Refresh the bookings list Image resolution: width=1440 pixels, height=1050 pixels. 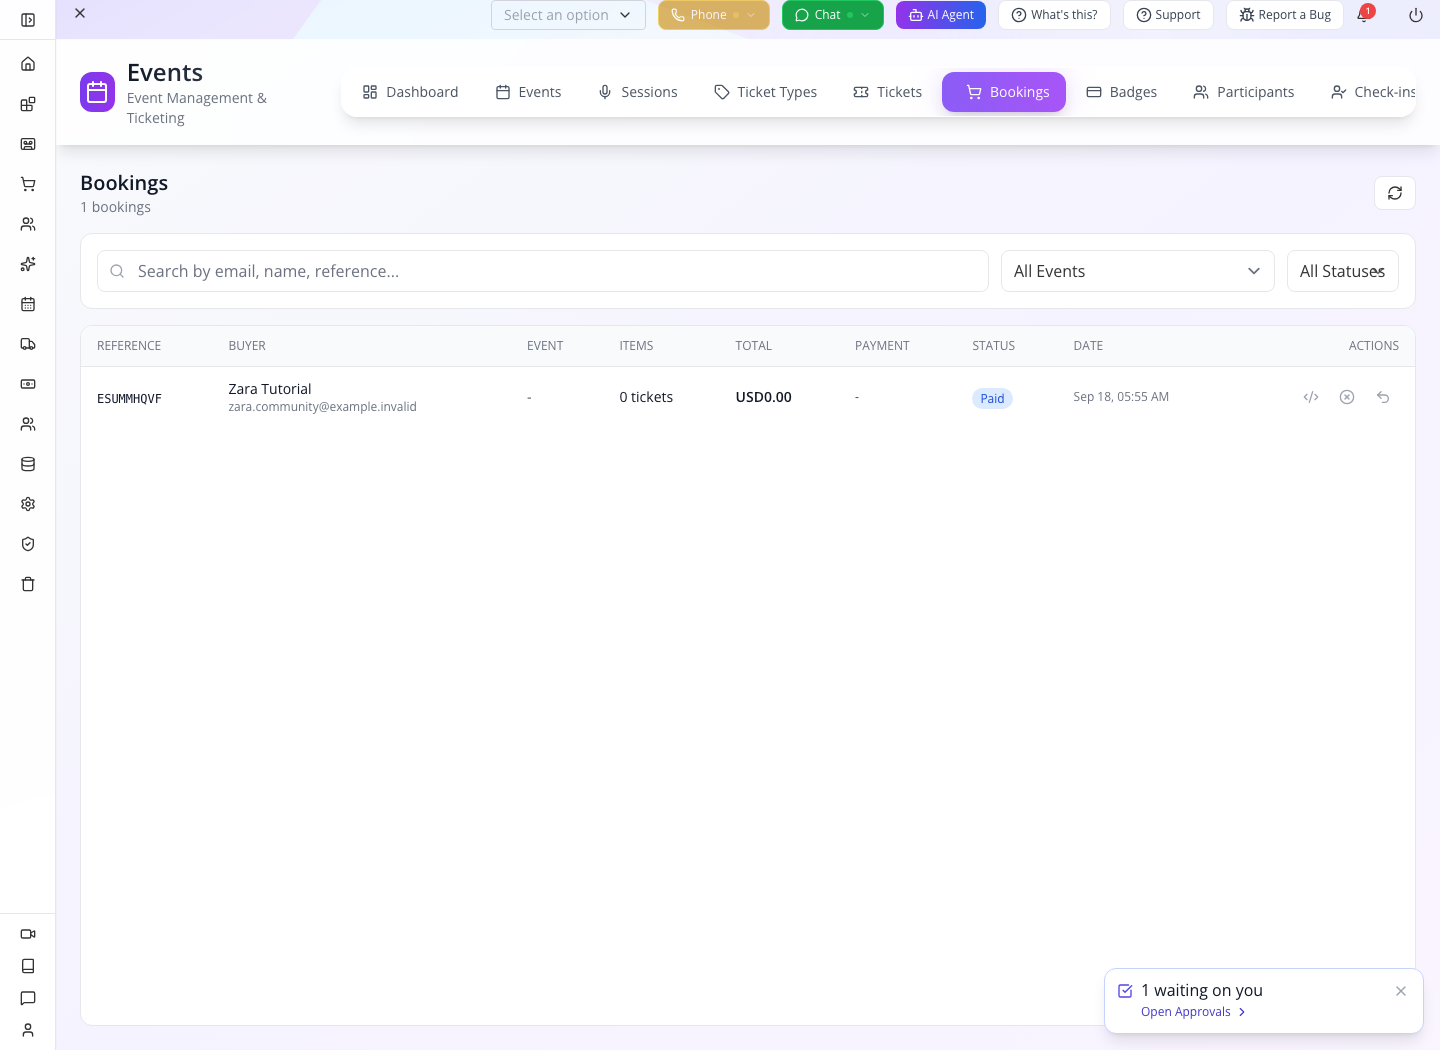point(1395,193)
